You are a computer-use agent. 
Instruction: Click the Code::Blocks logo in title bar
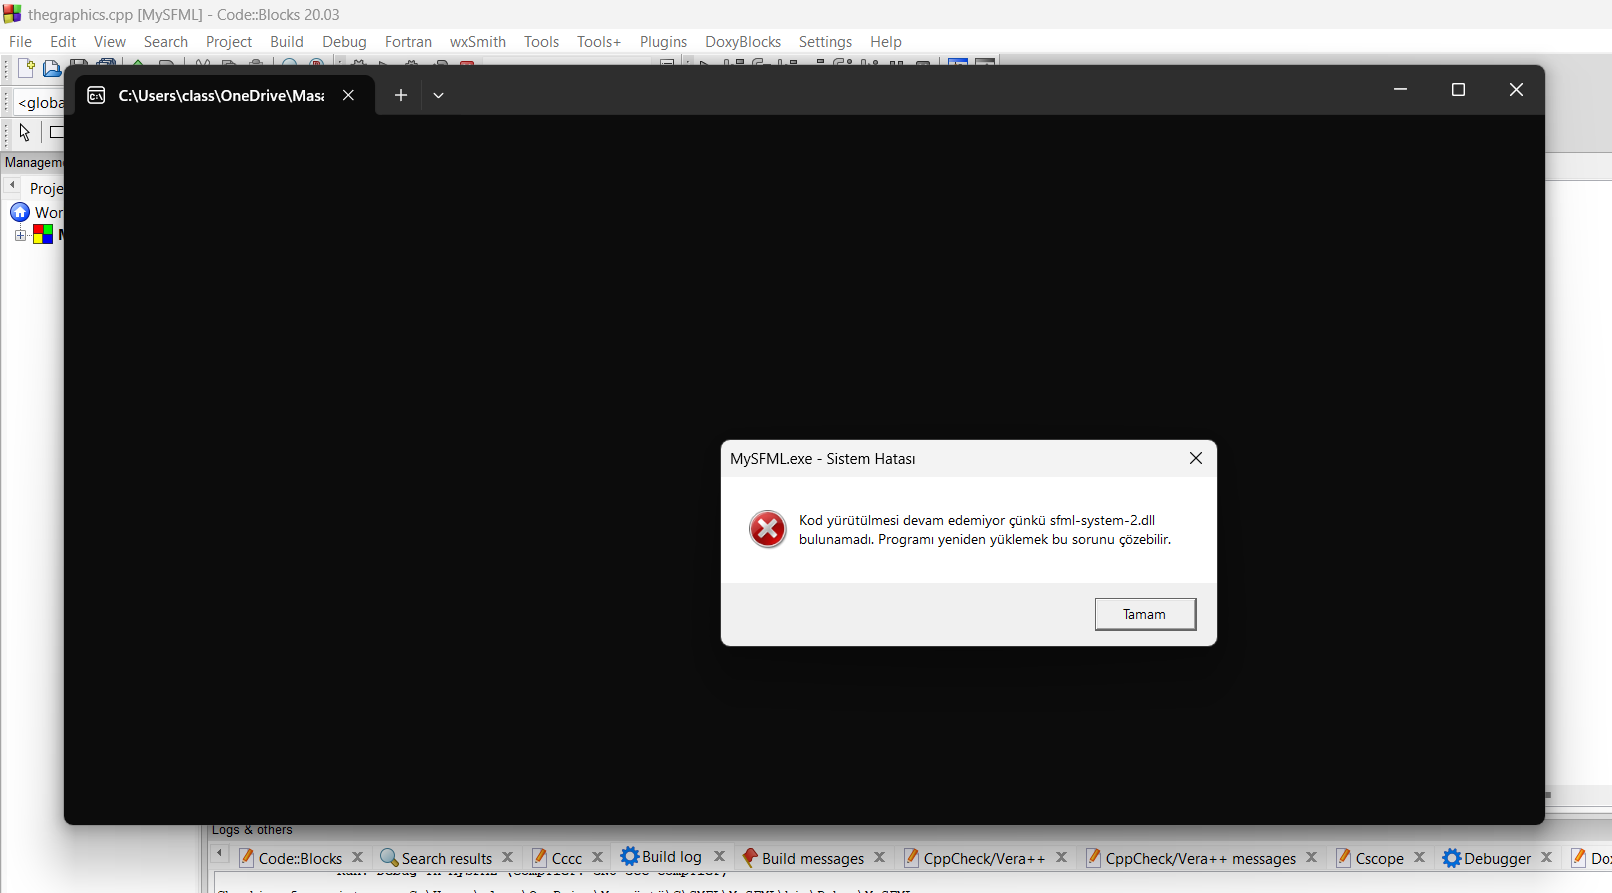click(12, 14)
